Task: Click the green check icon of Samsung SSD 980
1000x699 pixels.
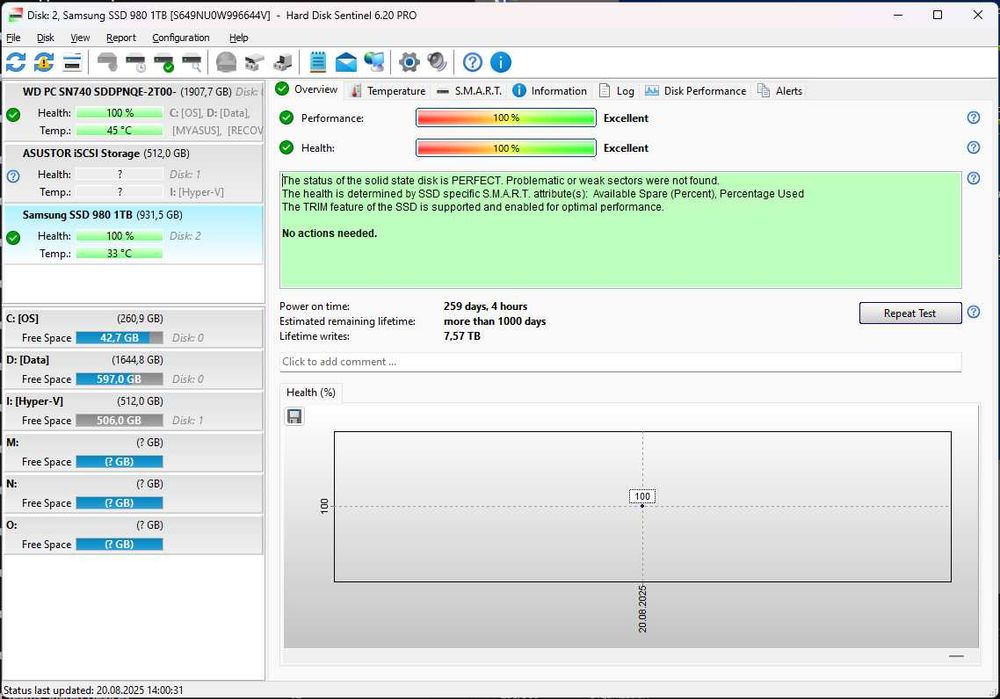Action: pyautogui.click(x=13, y=238)
